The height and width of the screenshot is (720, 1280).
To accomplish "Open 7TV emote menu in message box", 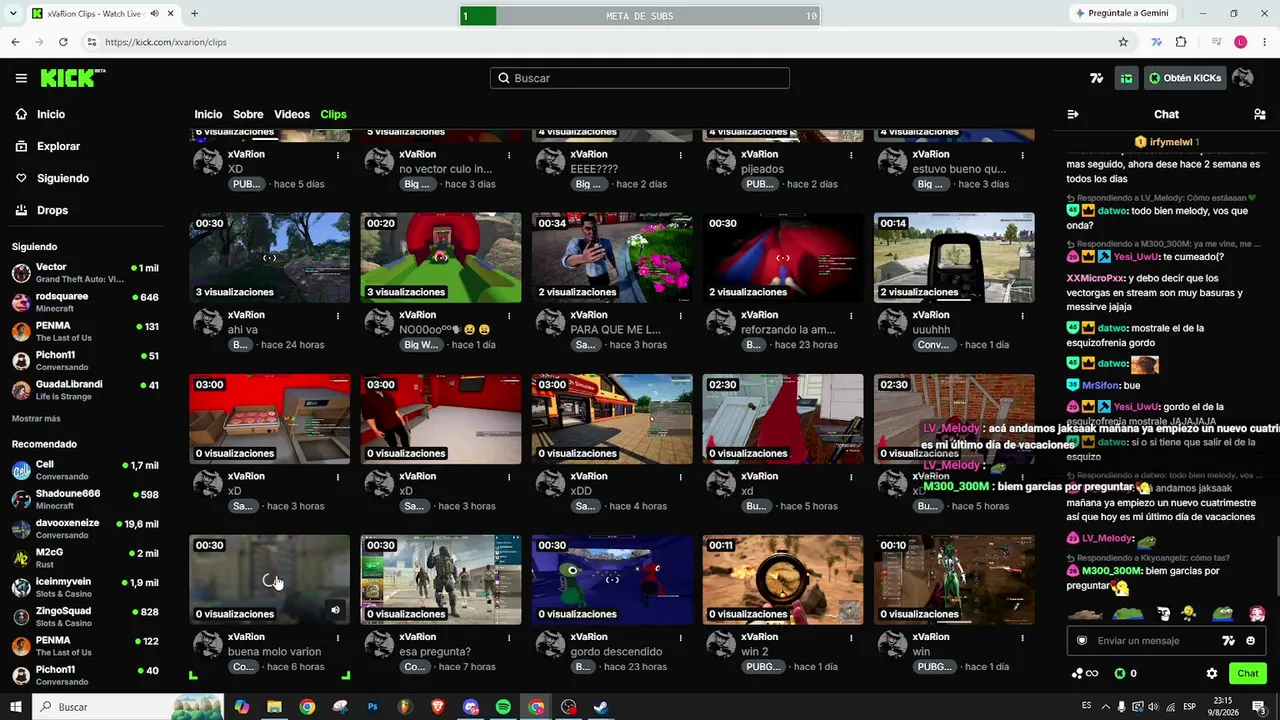I will (1229, 641).
